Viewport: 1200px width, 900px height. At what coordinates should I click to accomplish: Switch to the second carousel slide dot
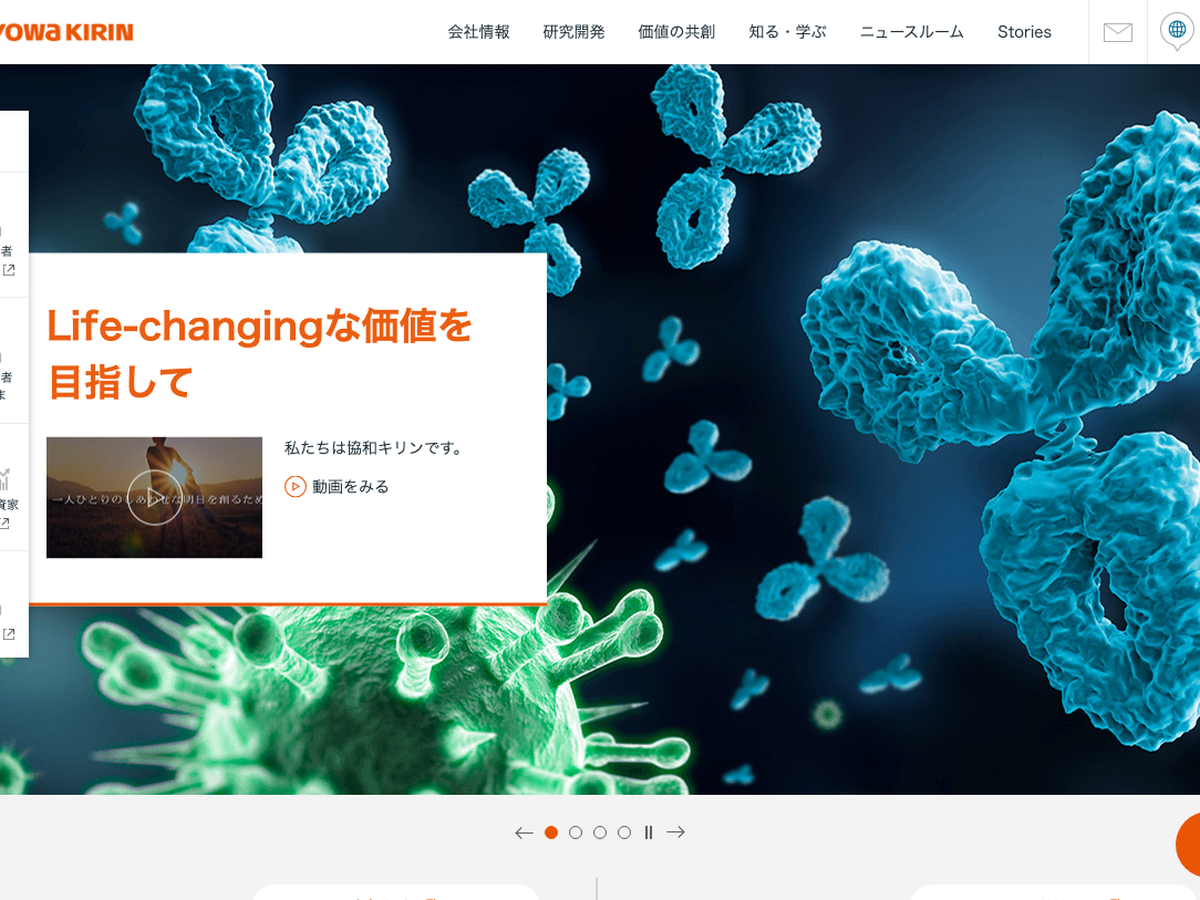click(x=575, y=832)
